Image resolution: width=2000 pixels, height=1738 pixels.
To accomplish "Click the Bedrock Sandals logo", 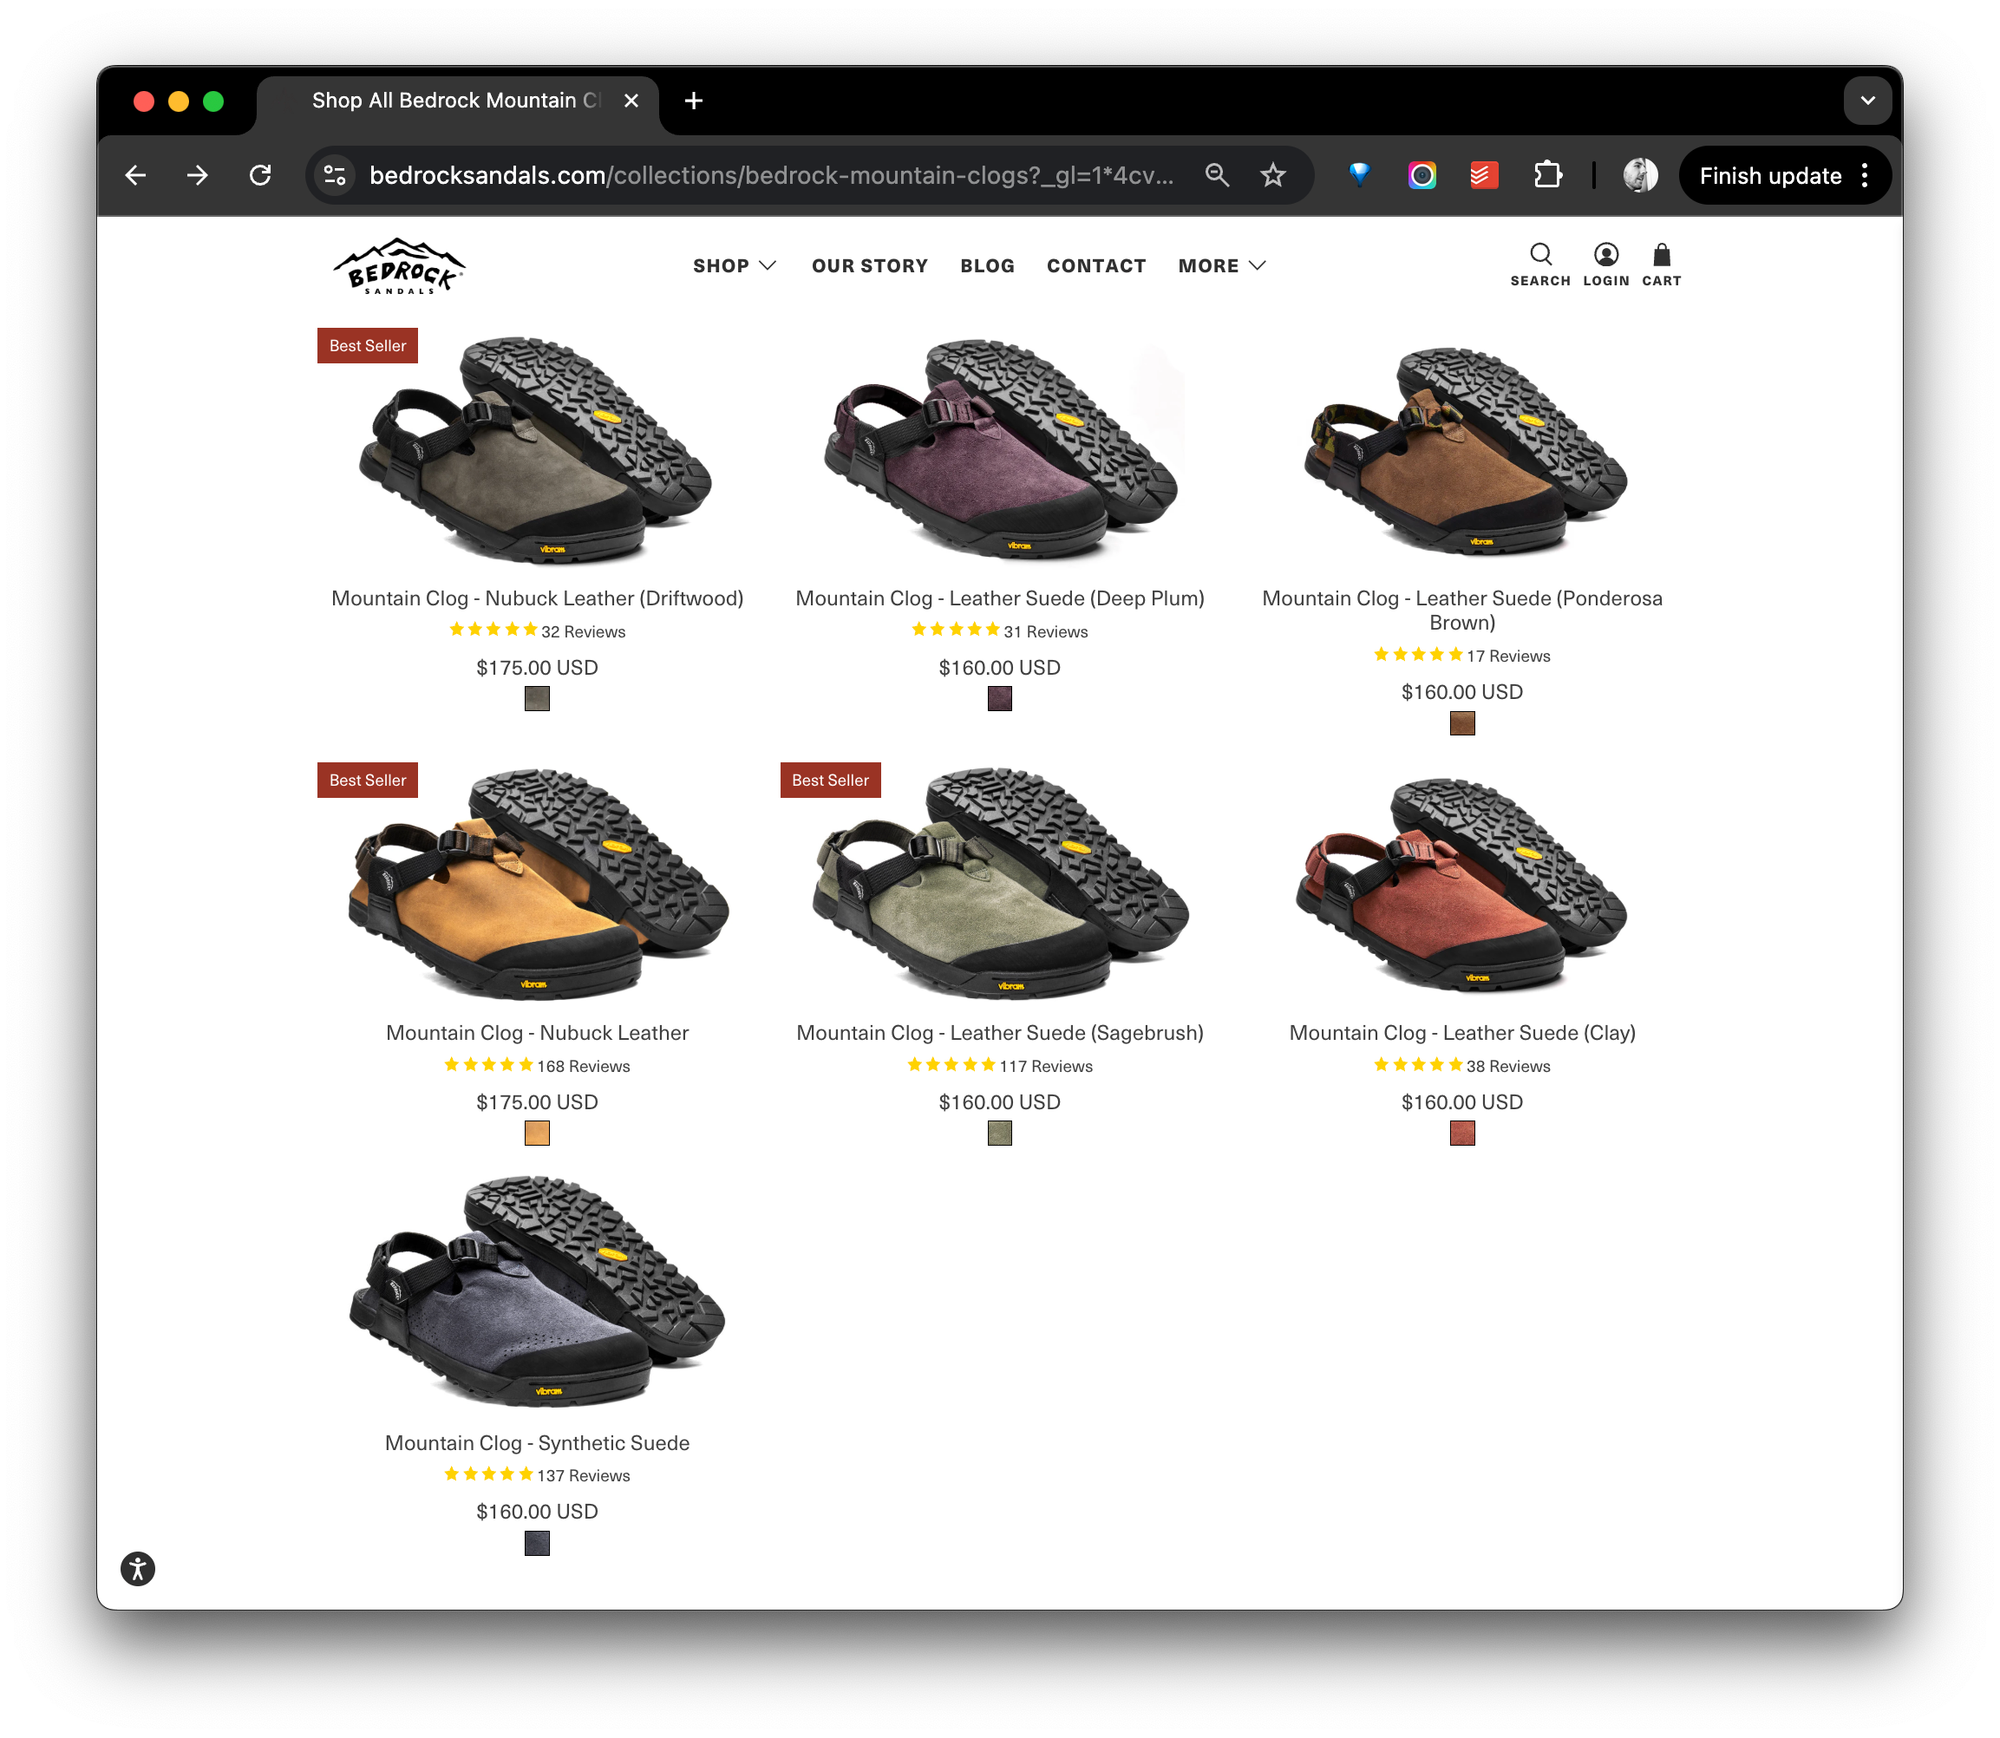I will (399, 266).
